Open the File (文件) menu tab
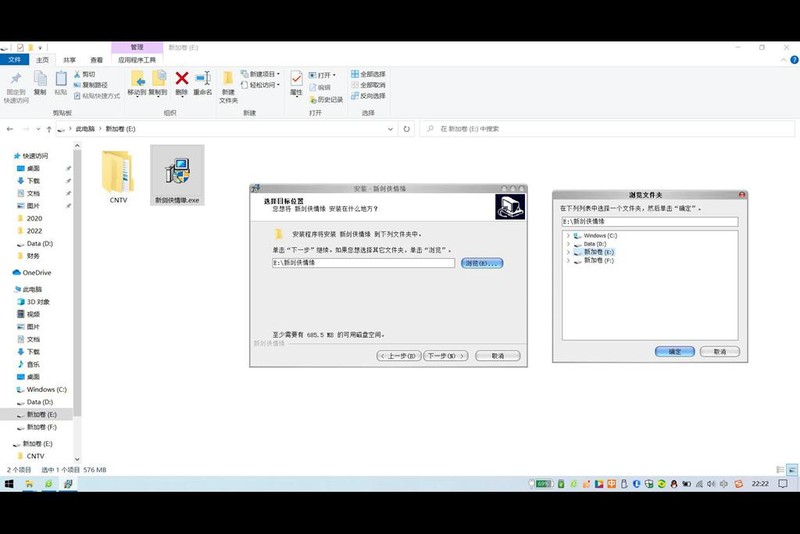800x534 pixels. point(14,60)
